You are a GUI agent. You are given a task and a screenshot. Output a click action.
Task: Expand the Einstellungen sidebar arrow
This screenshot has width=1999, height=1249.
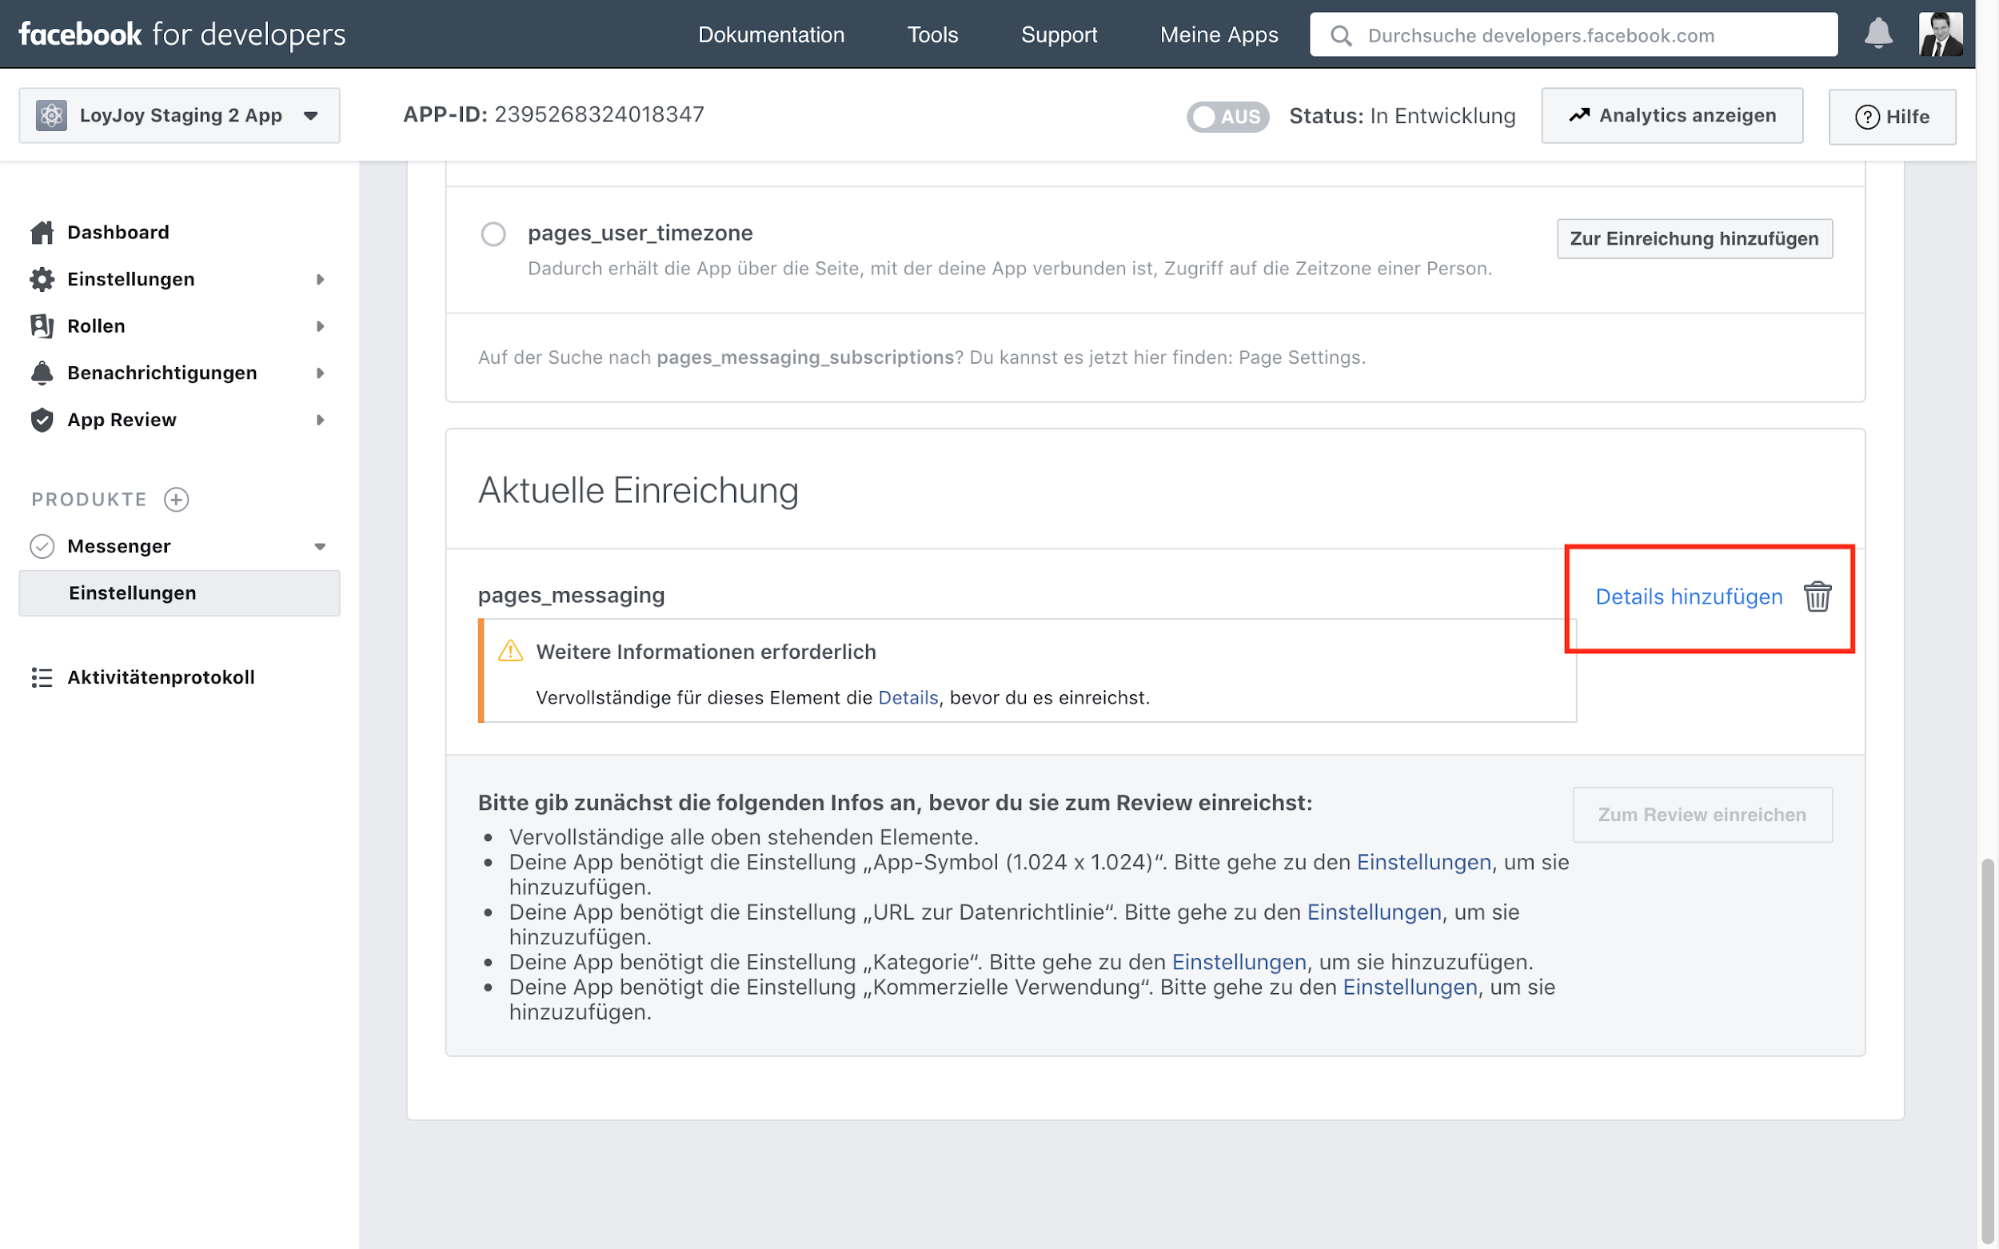pos(320,280)
